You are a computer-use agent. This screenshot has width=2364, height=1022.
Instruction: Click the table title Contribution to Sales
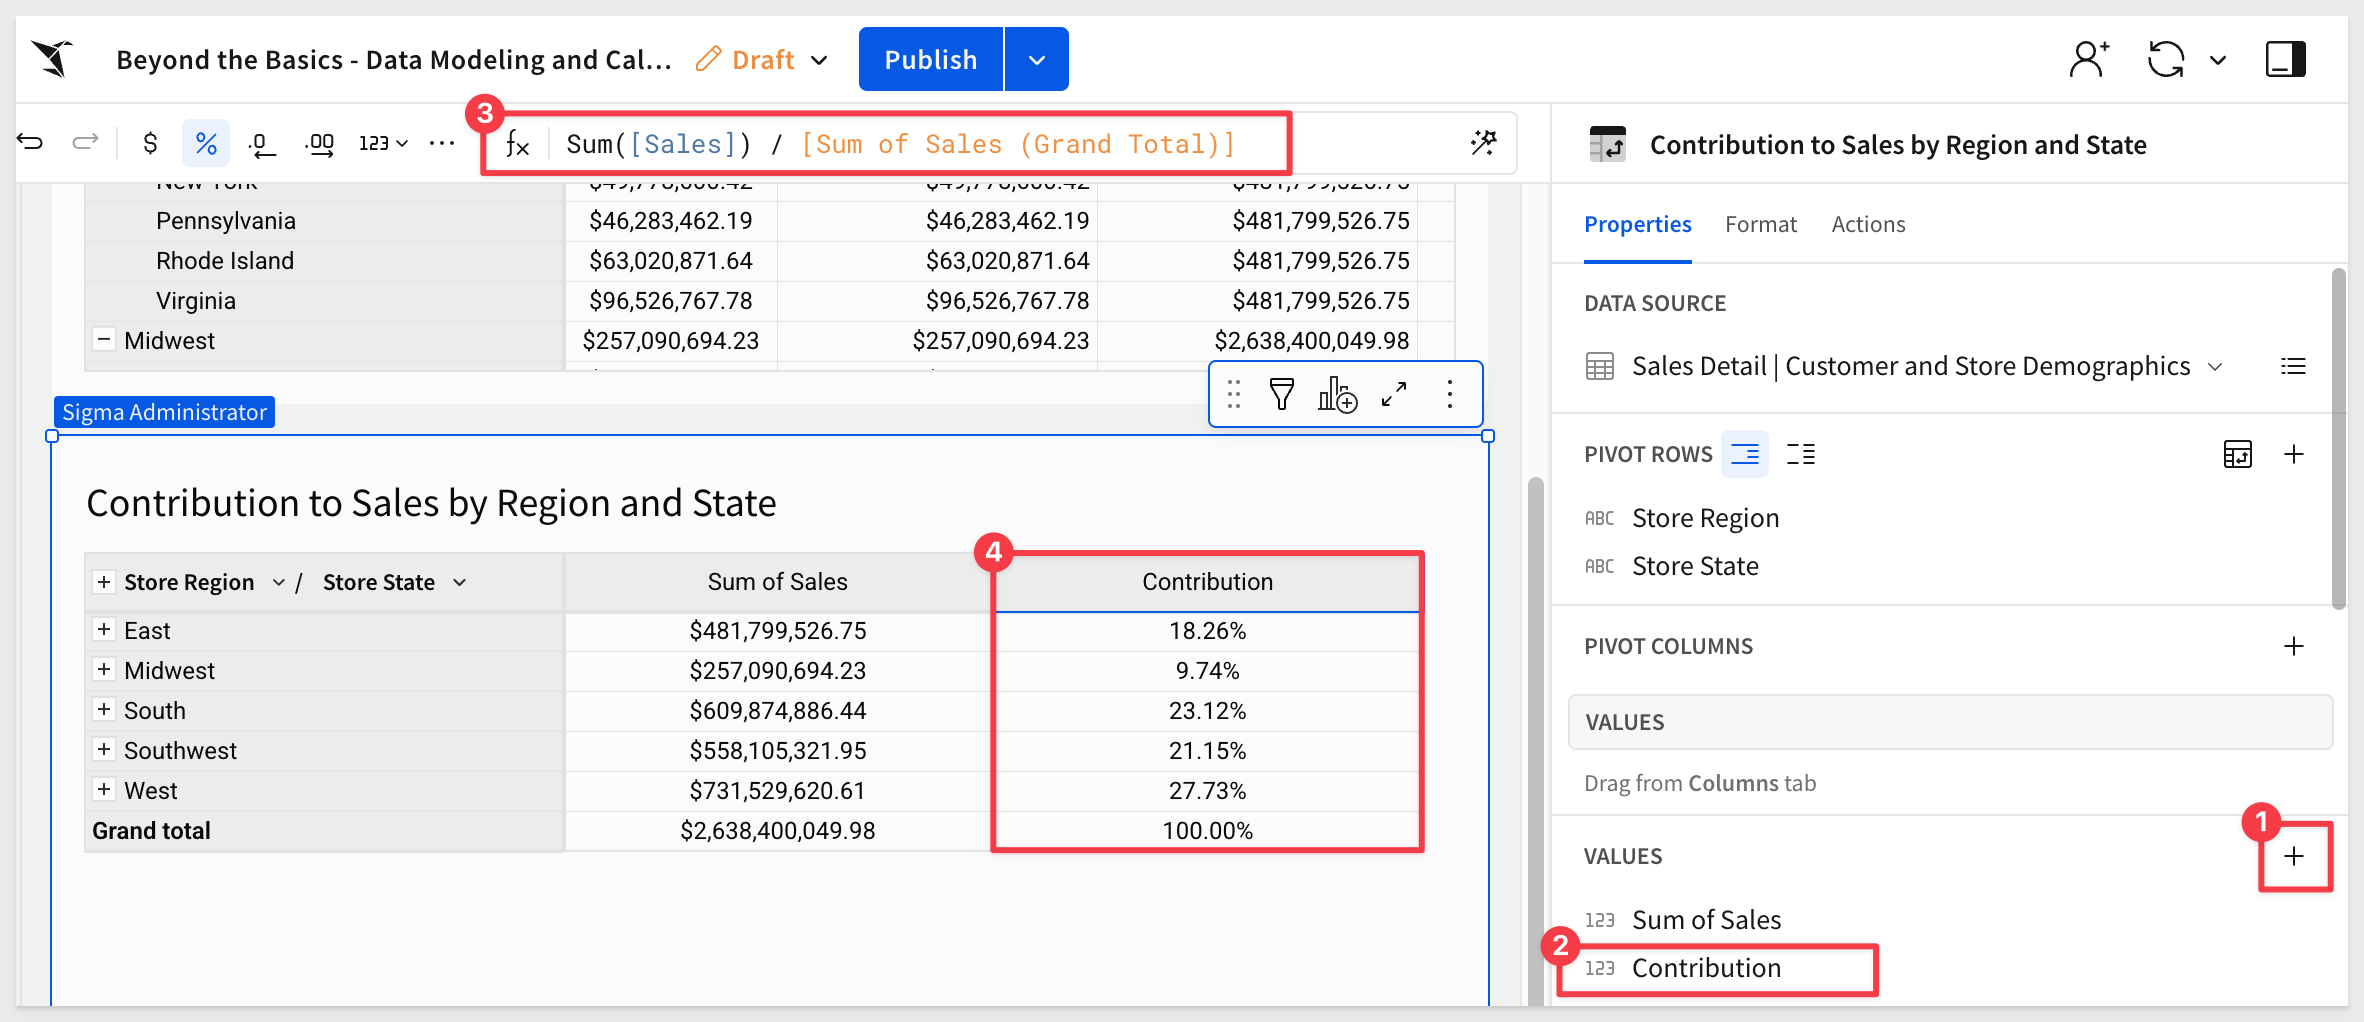[x=431, y=503]
